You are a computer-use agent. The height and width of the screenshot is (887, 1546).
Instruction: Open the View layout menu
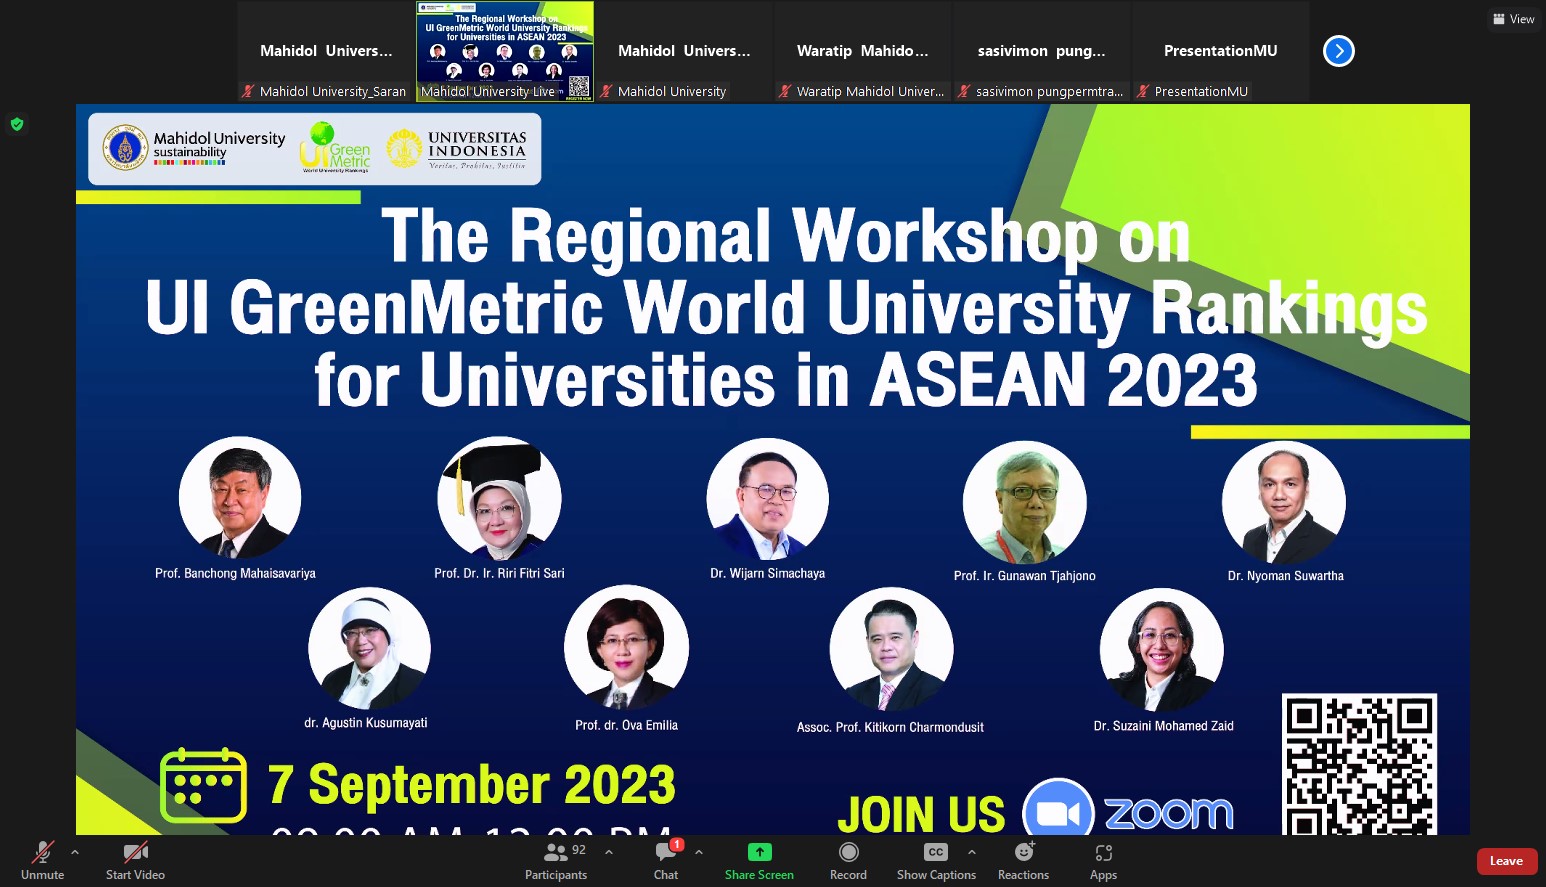pyautogui.click(x=1513, y=19)
